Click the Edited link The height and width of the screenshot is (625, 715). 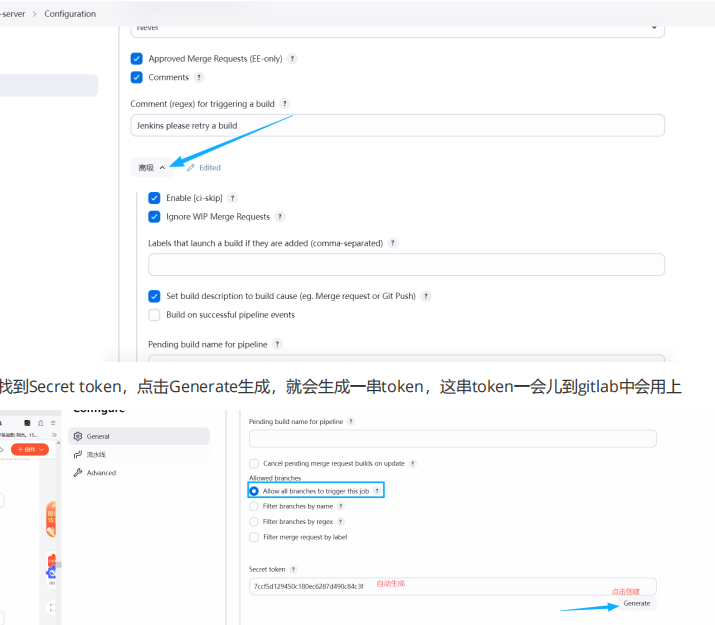[210, 168]
